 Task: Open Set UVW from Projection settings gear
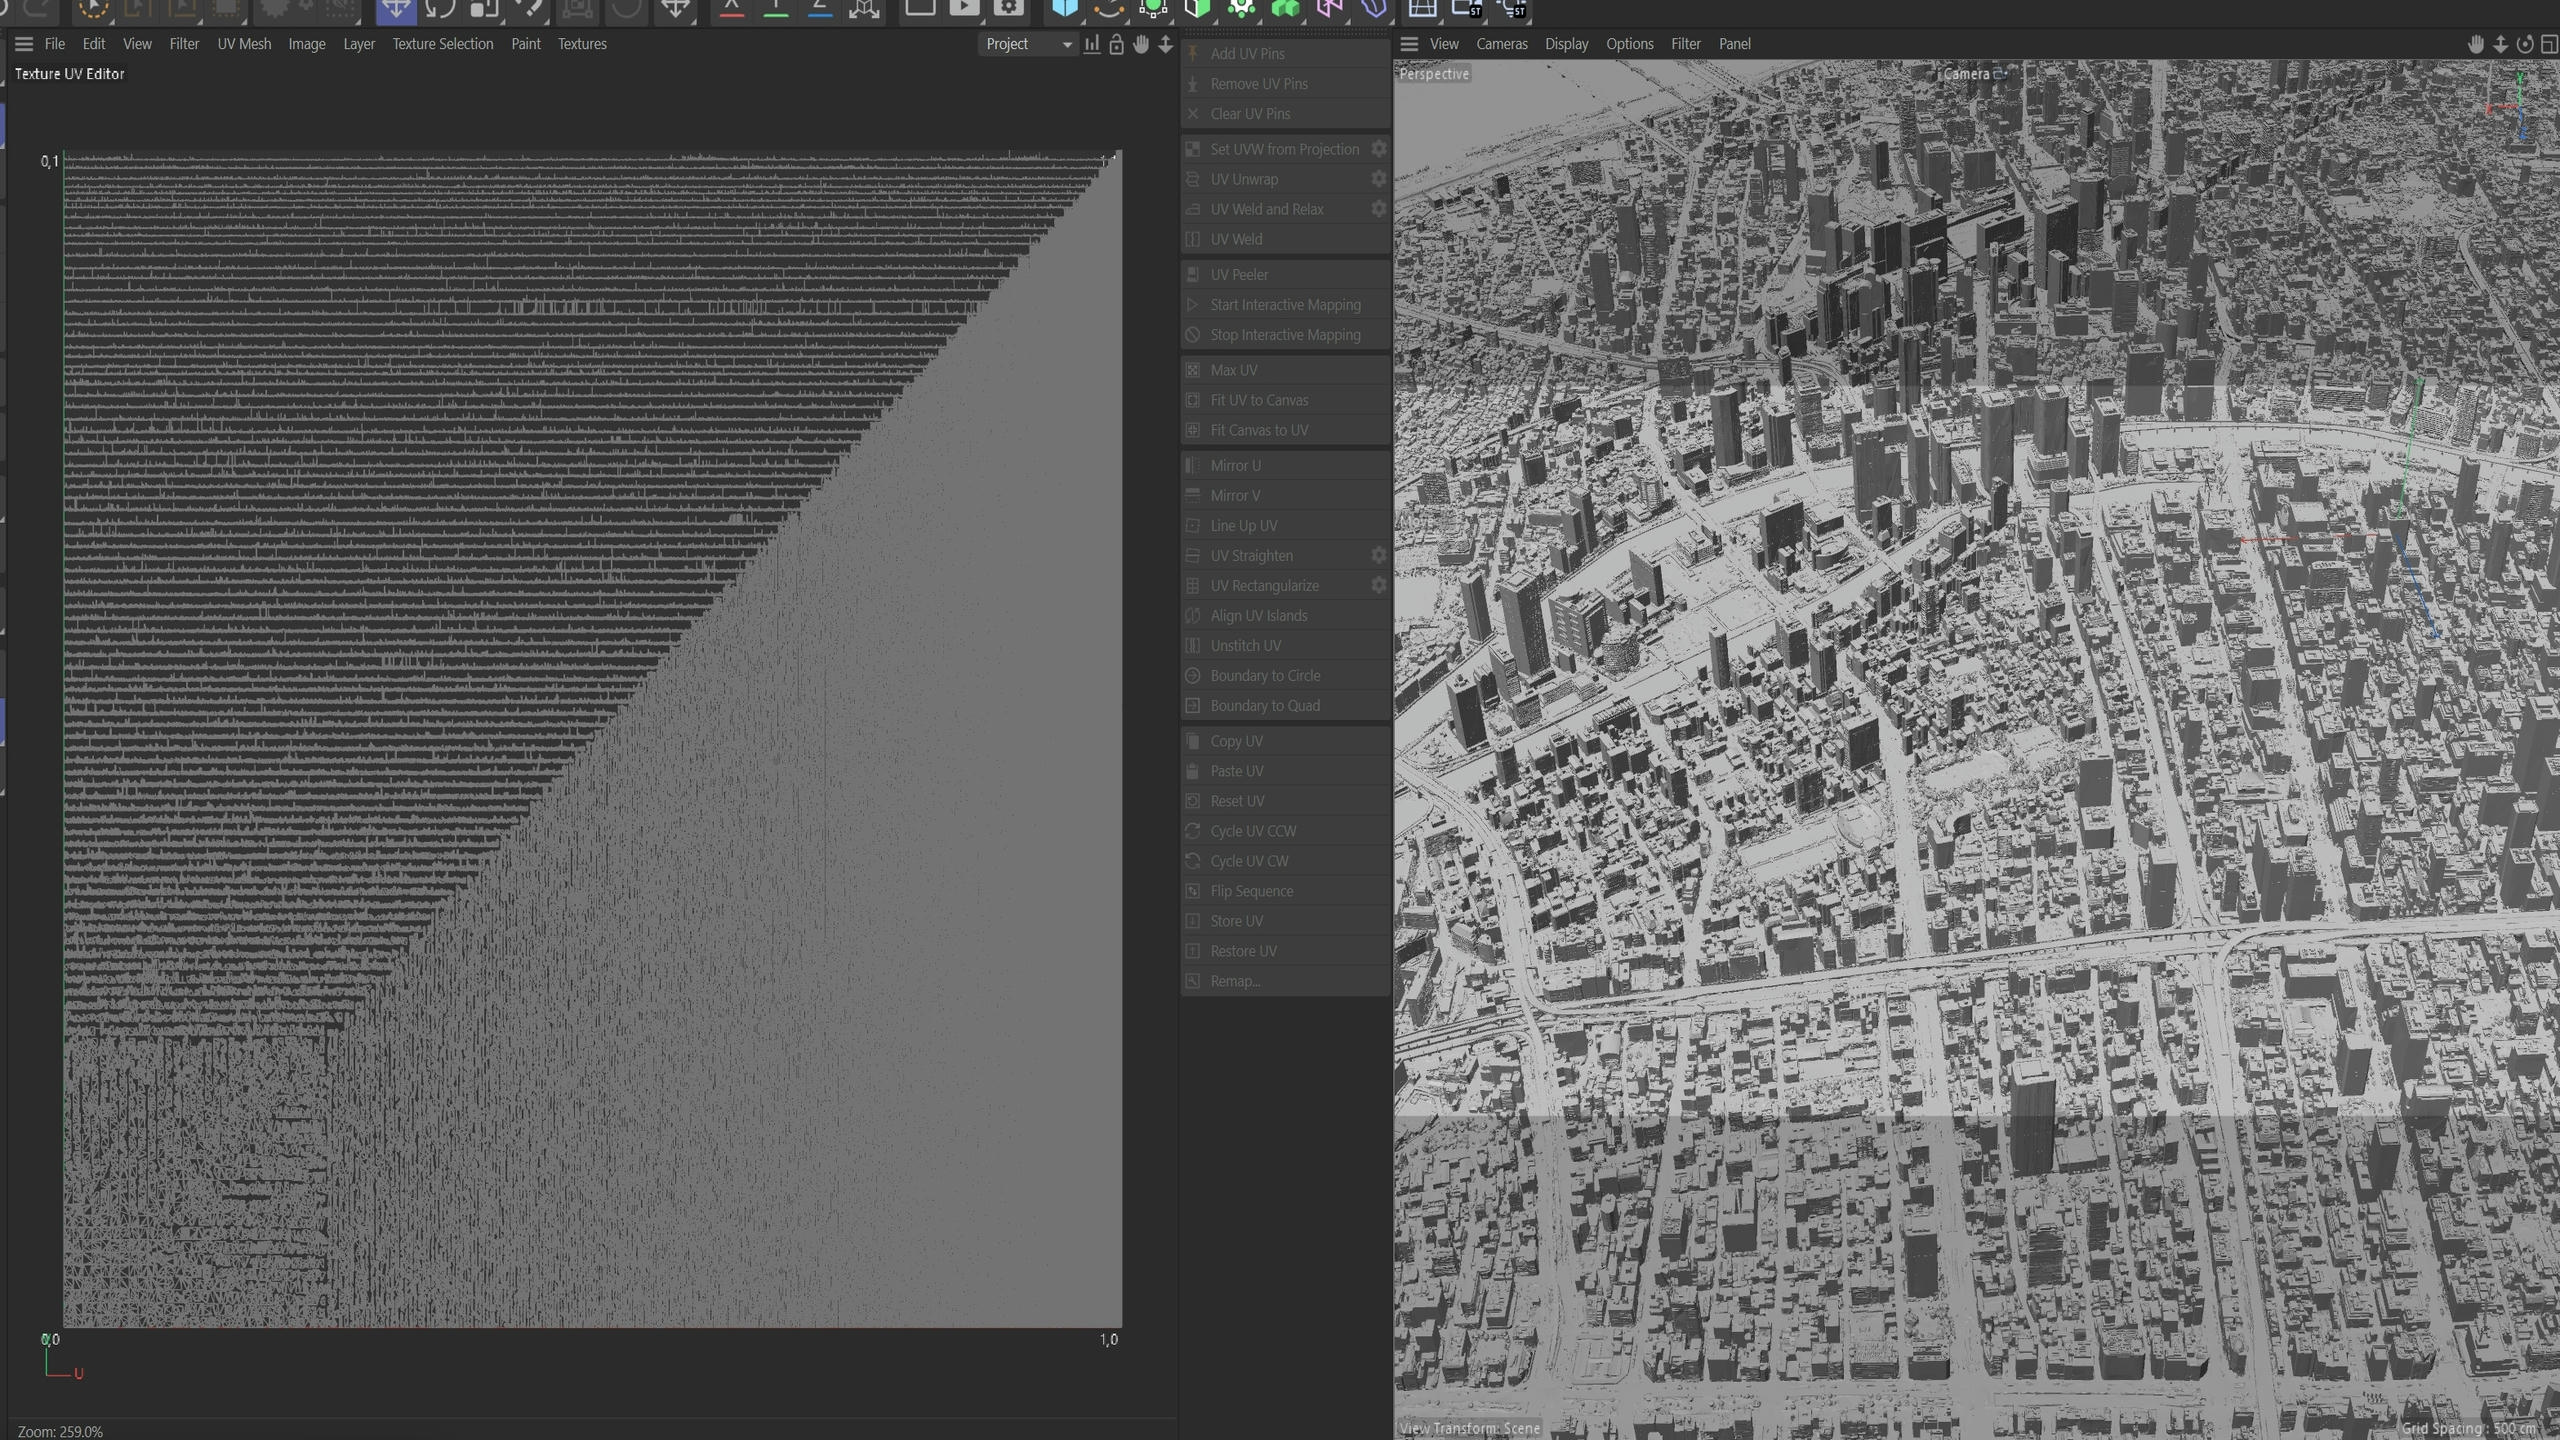1379,149
